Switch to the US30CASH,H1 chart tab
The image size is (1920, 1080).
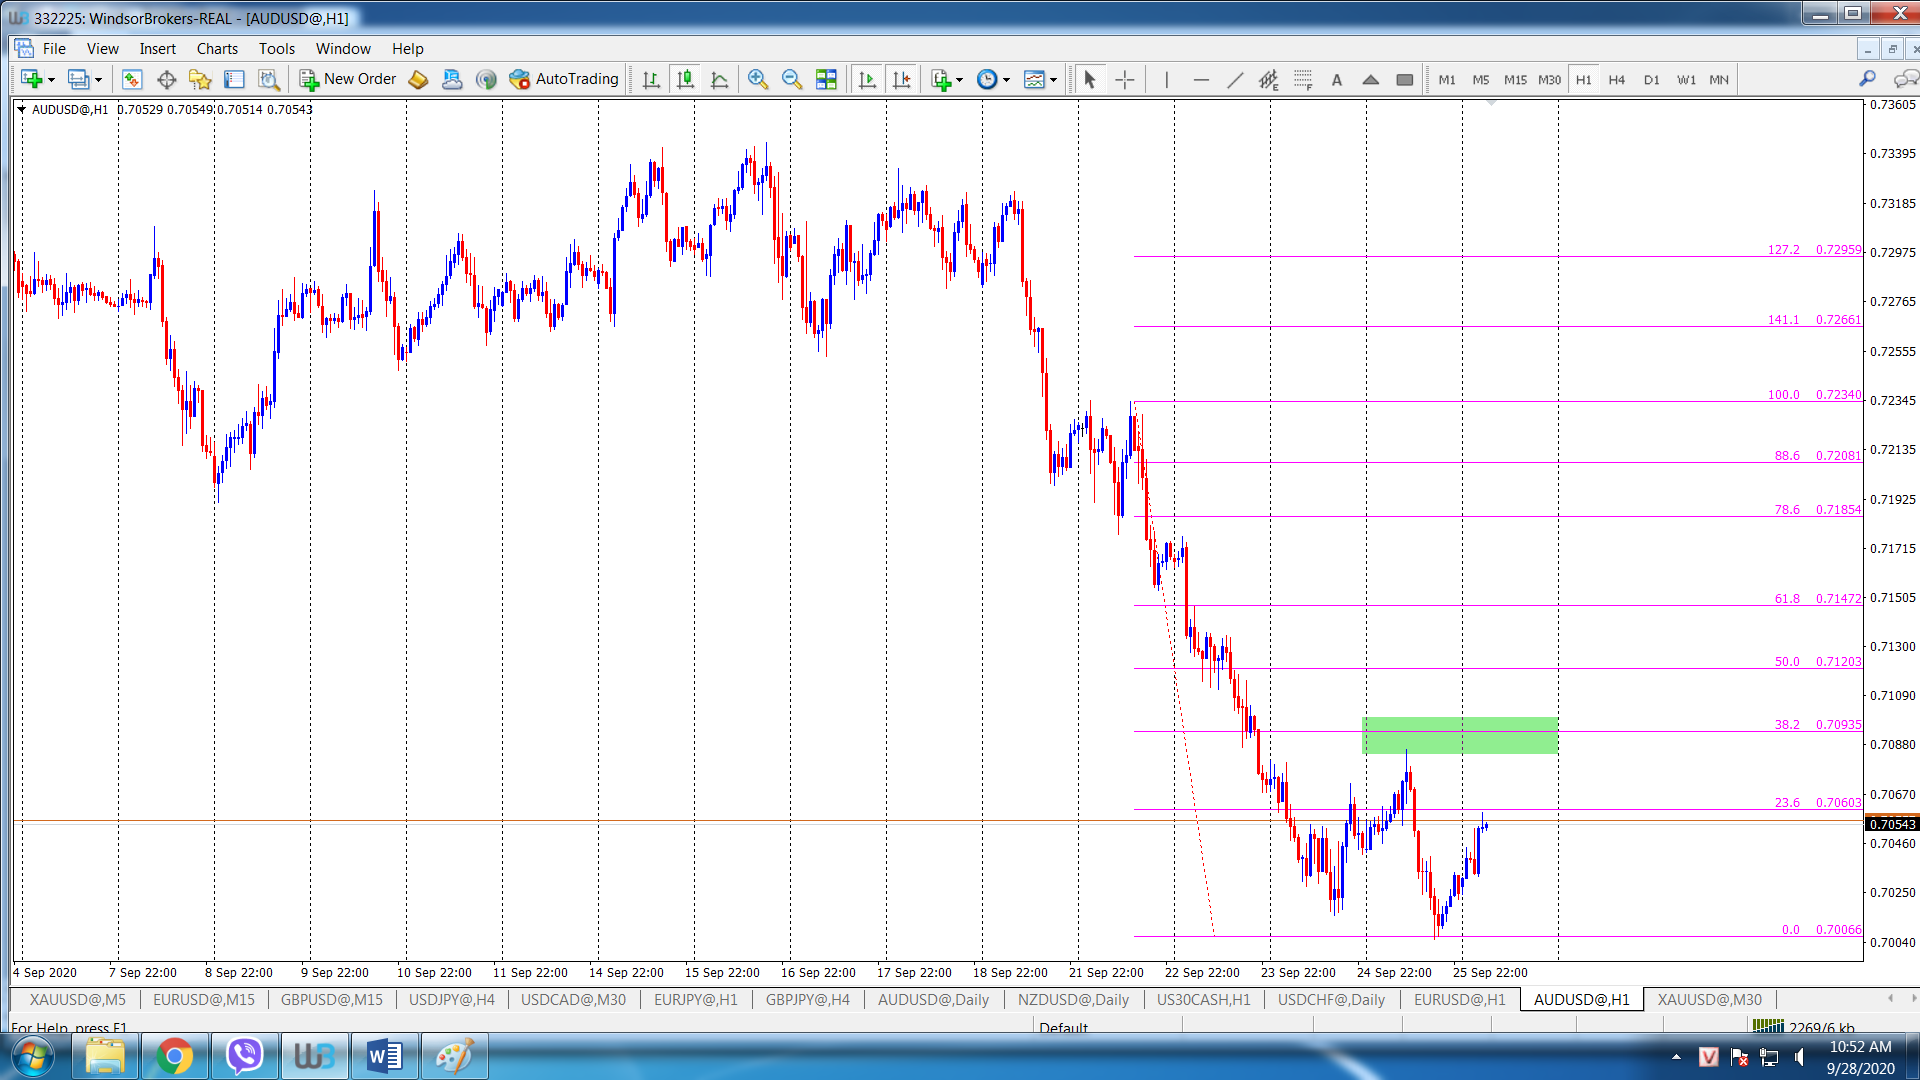(x=1203, y=999)
